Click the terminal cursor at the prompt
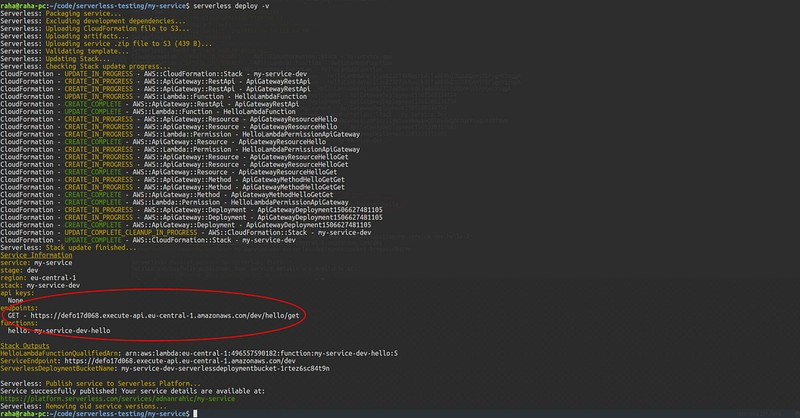This screenshot has height=418, width=800. coord(195,413)
